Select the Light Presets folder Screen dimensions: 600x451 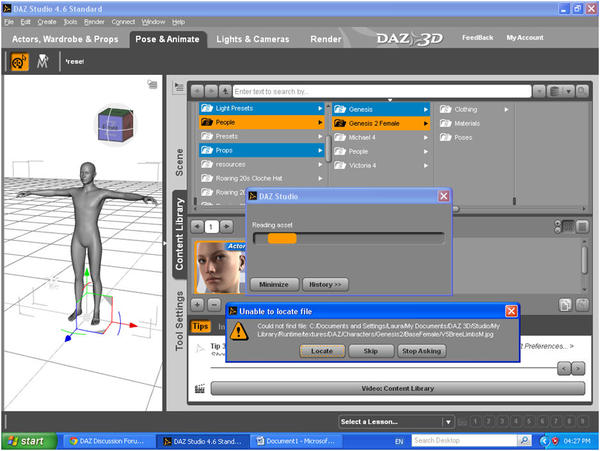[262, 108]
